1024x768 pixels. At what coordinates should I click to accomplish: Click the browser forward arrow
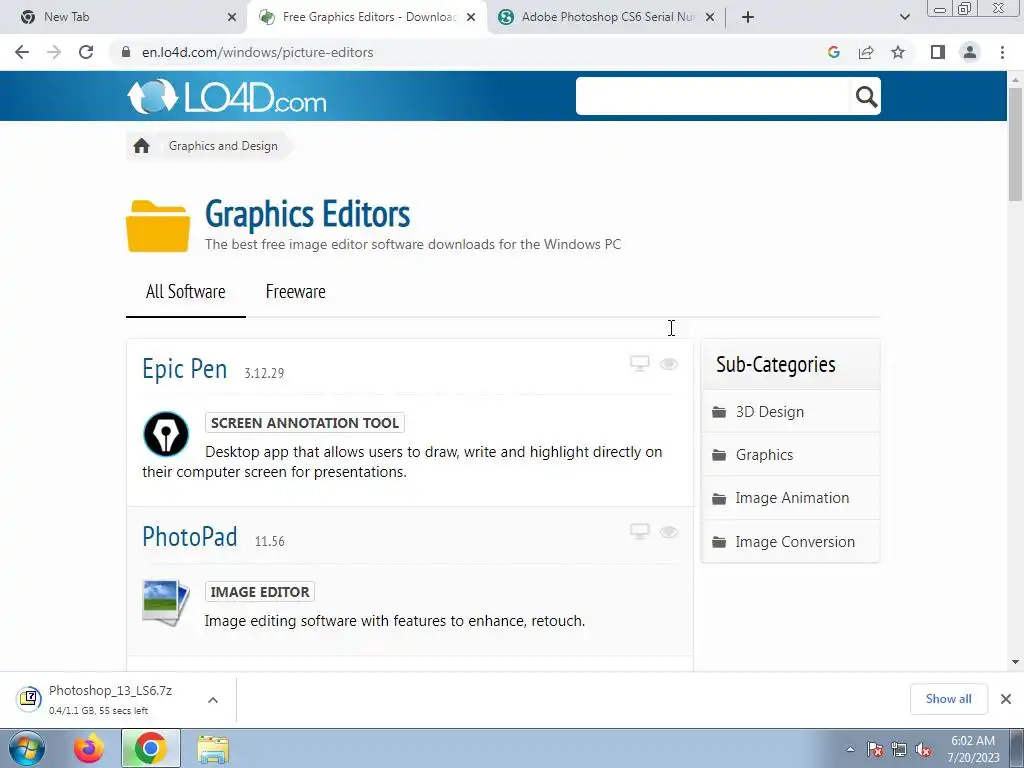pos(54,52)
